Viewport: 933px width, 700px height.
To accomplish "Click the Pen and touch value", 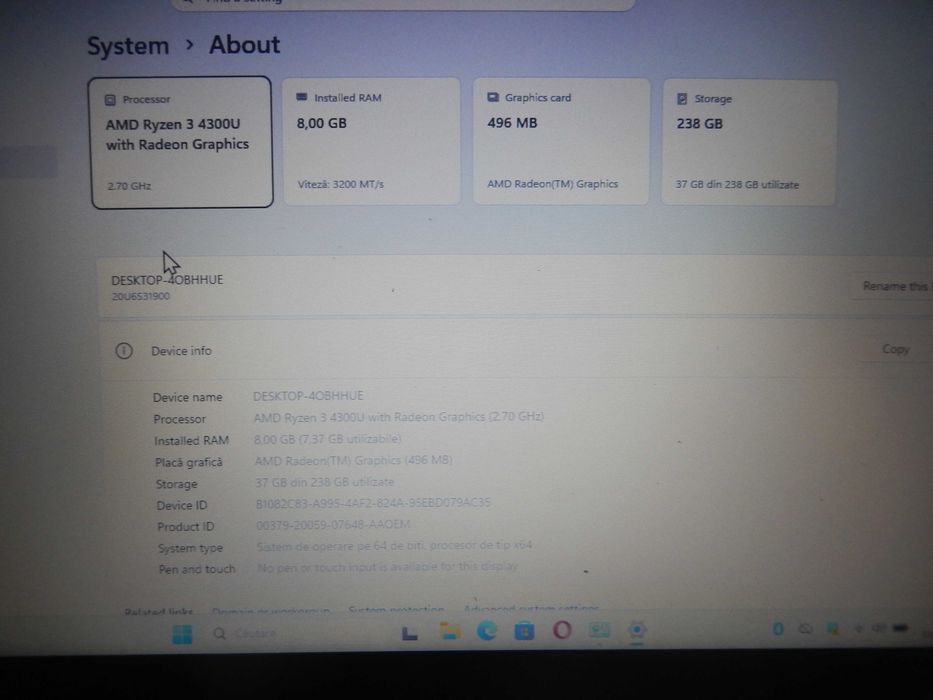I will (387, 567).
